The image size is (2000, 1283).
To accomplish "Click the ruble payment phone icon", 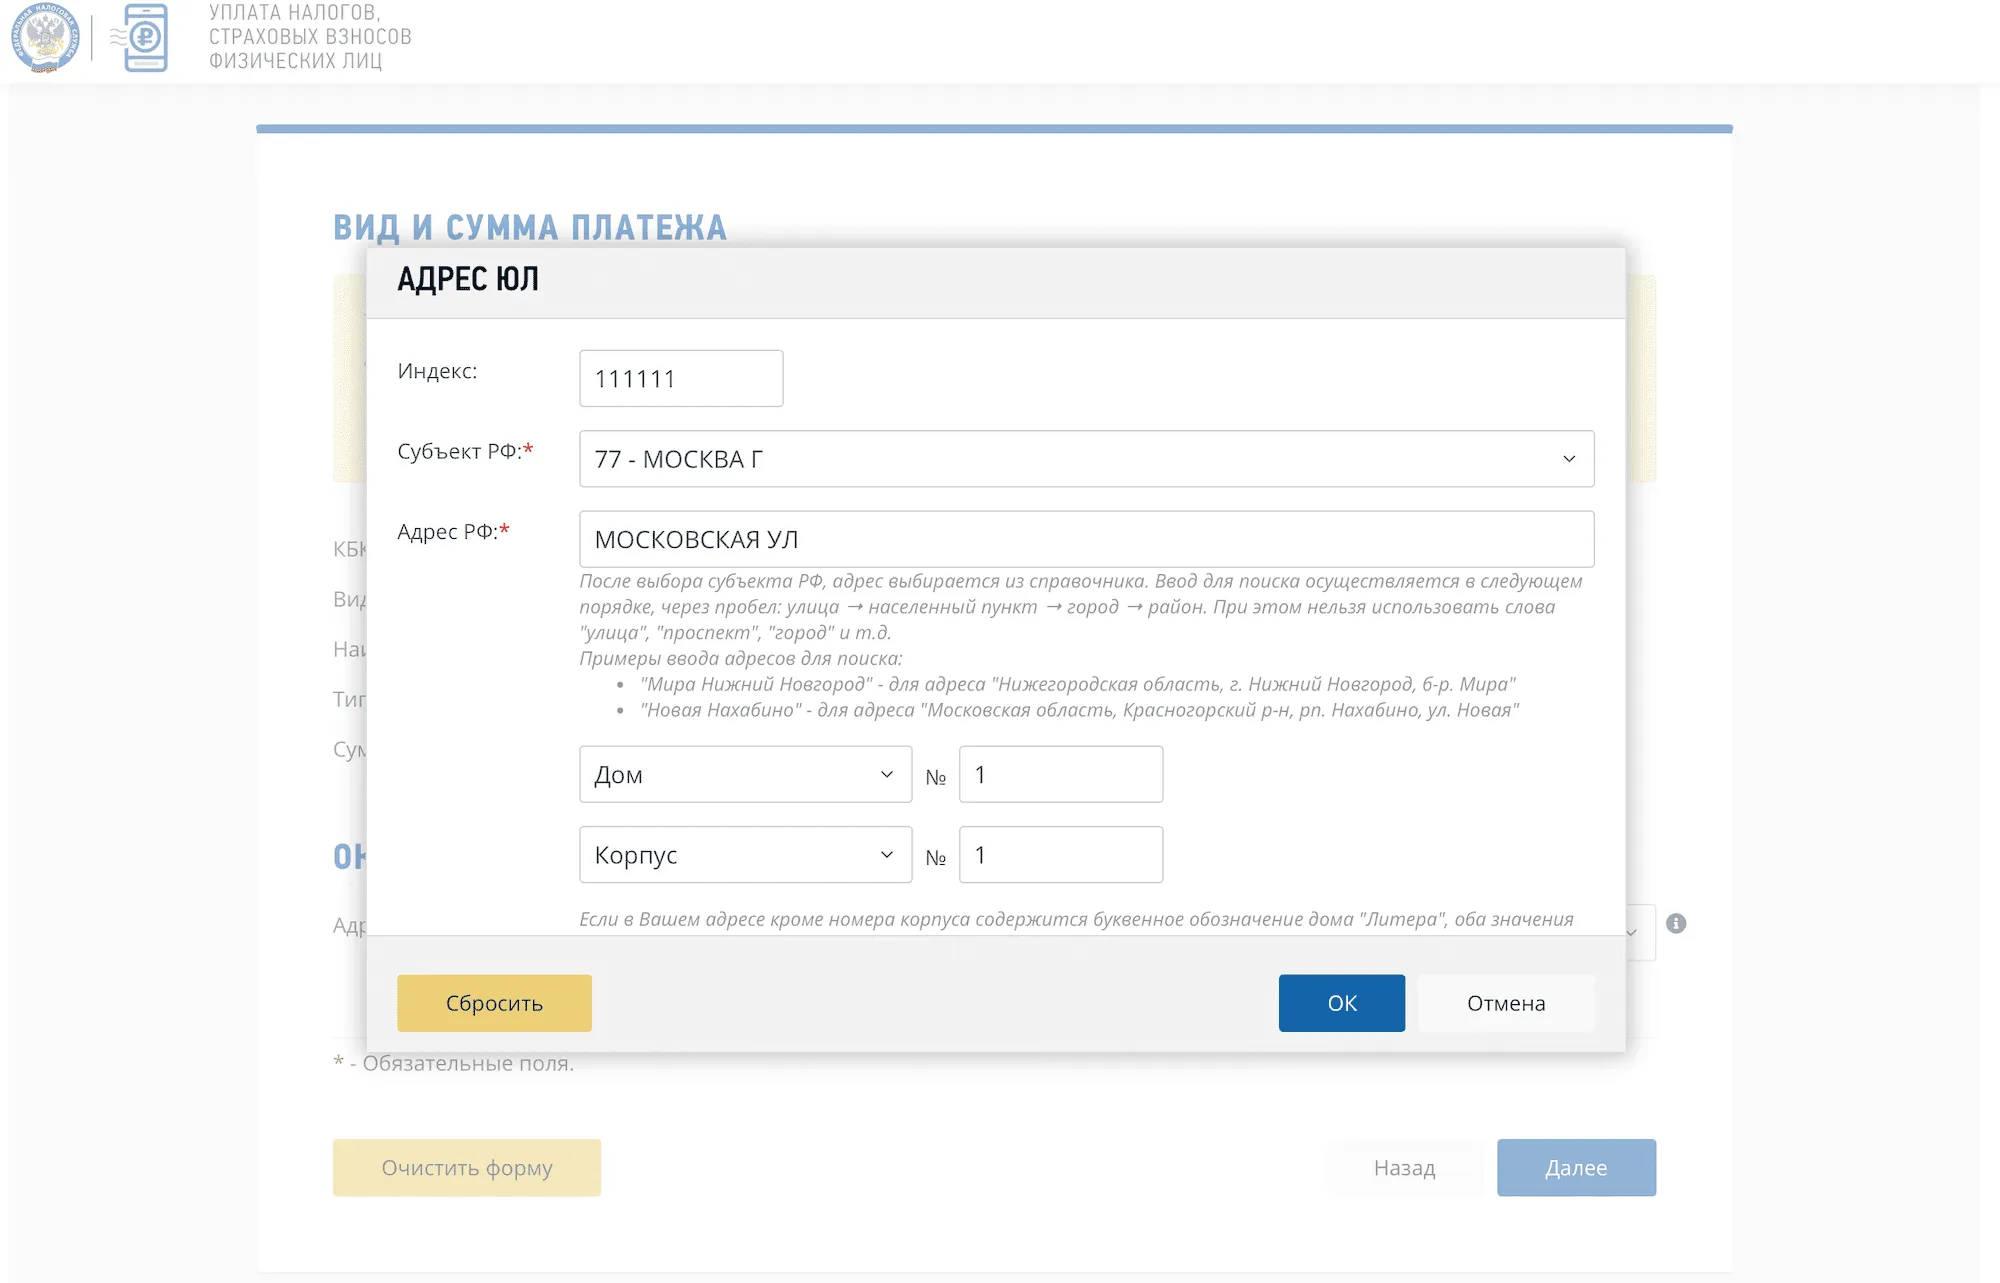I will click(x=145, y=38).
